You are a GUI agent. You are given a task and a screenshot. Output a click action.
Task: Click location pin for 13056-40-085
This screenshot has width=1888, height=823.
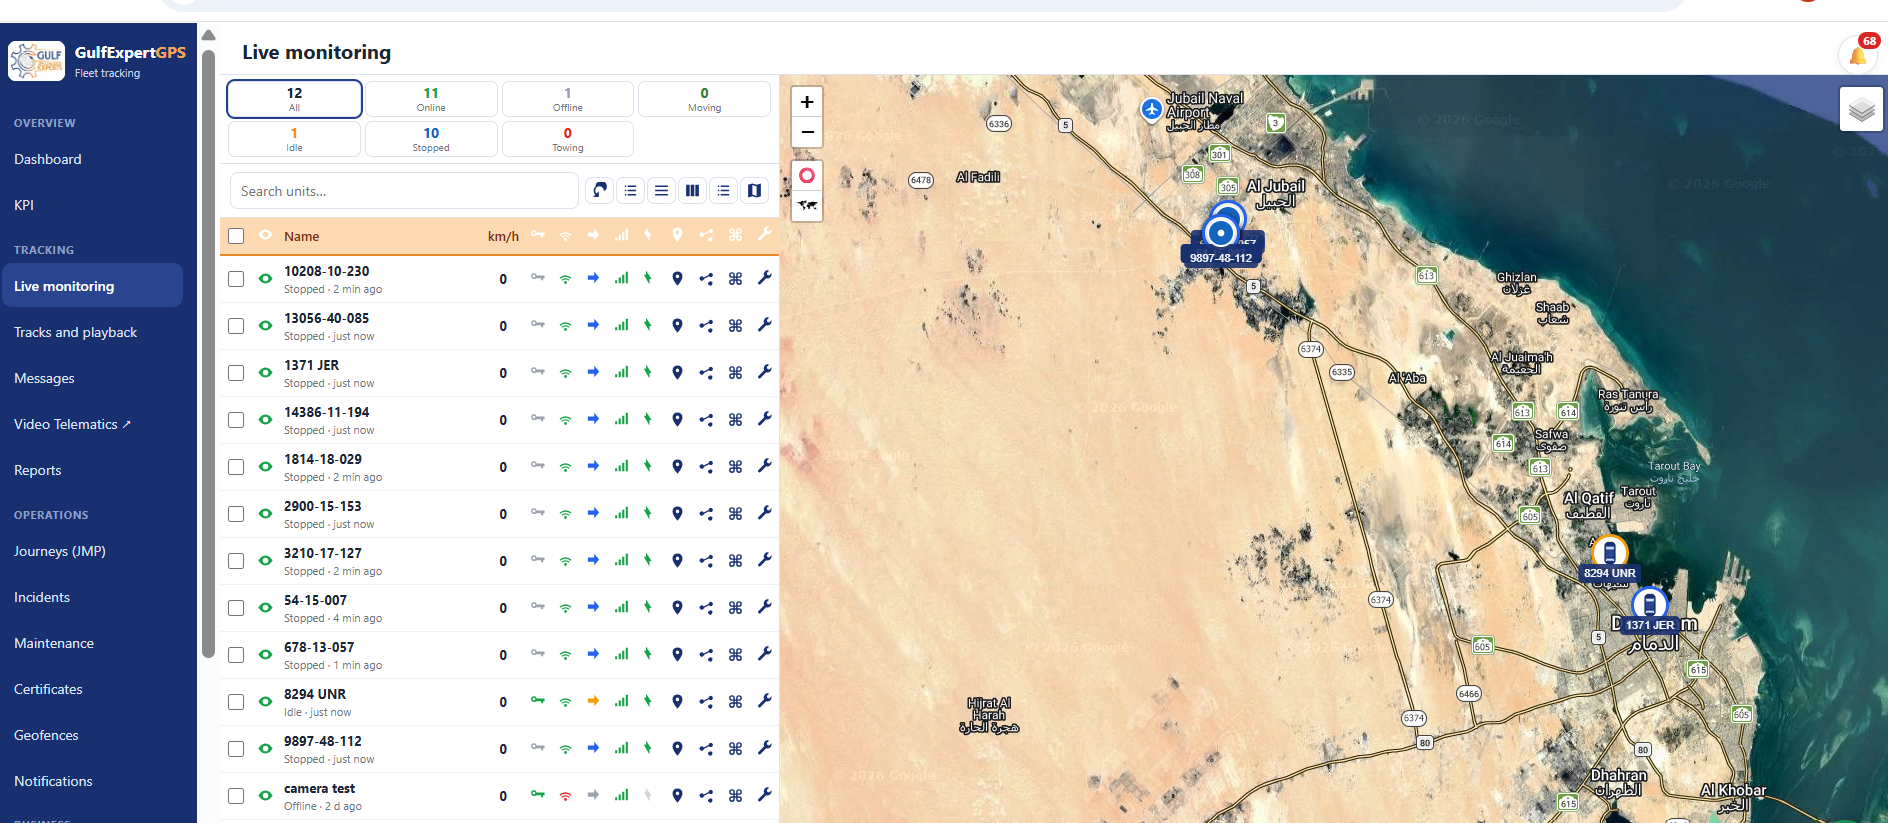click(x=677, y=325)
